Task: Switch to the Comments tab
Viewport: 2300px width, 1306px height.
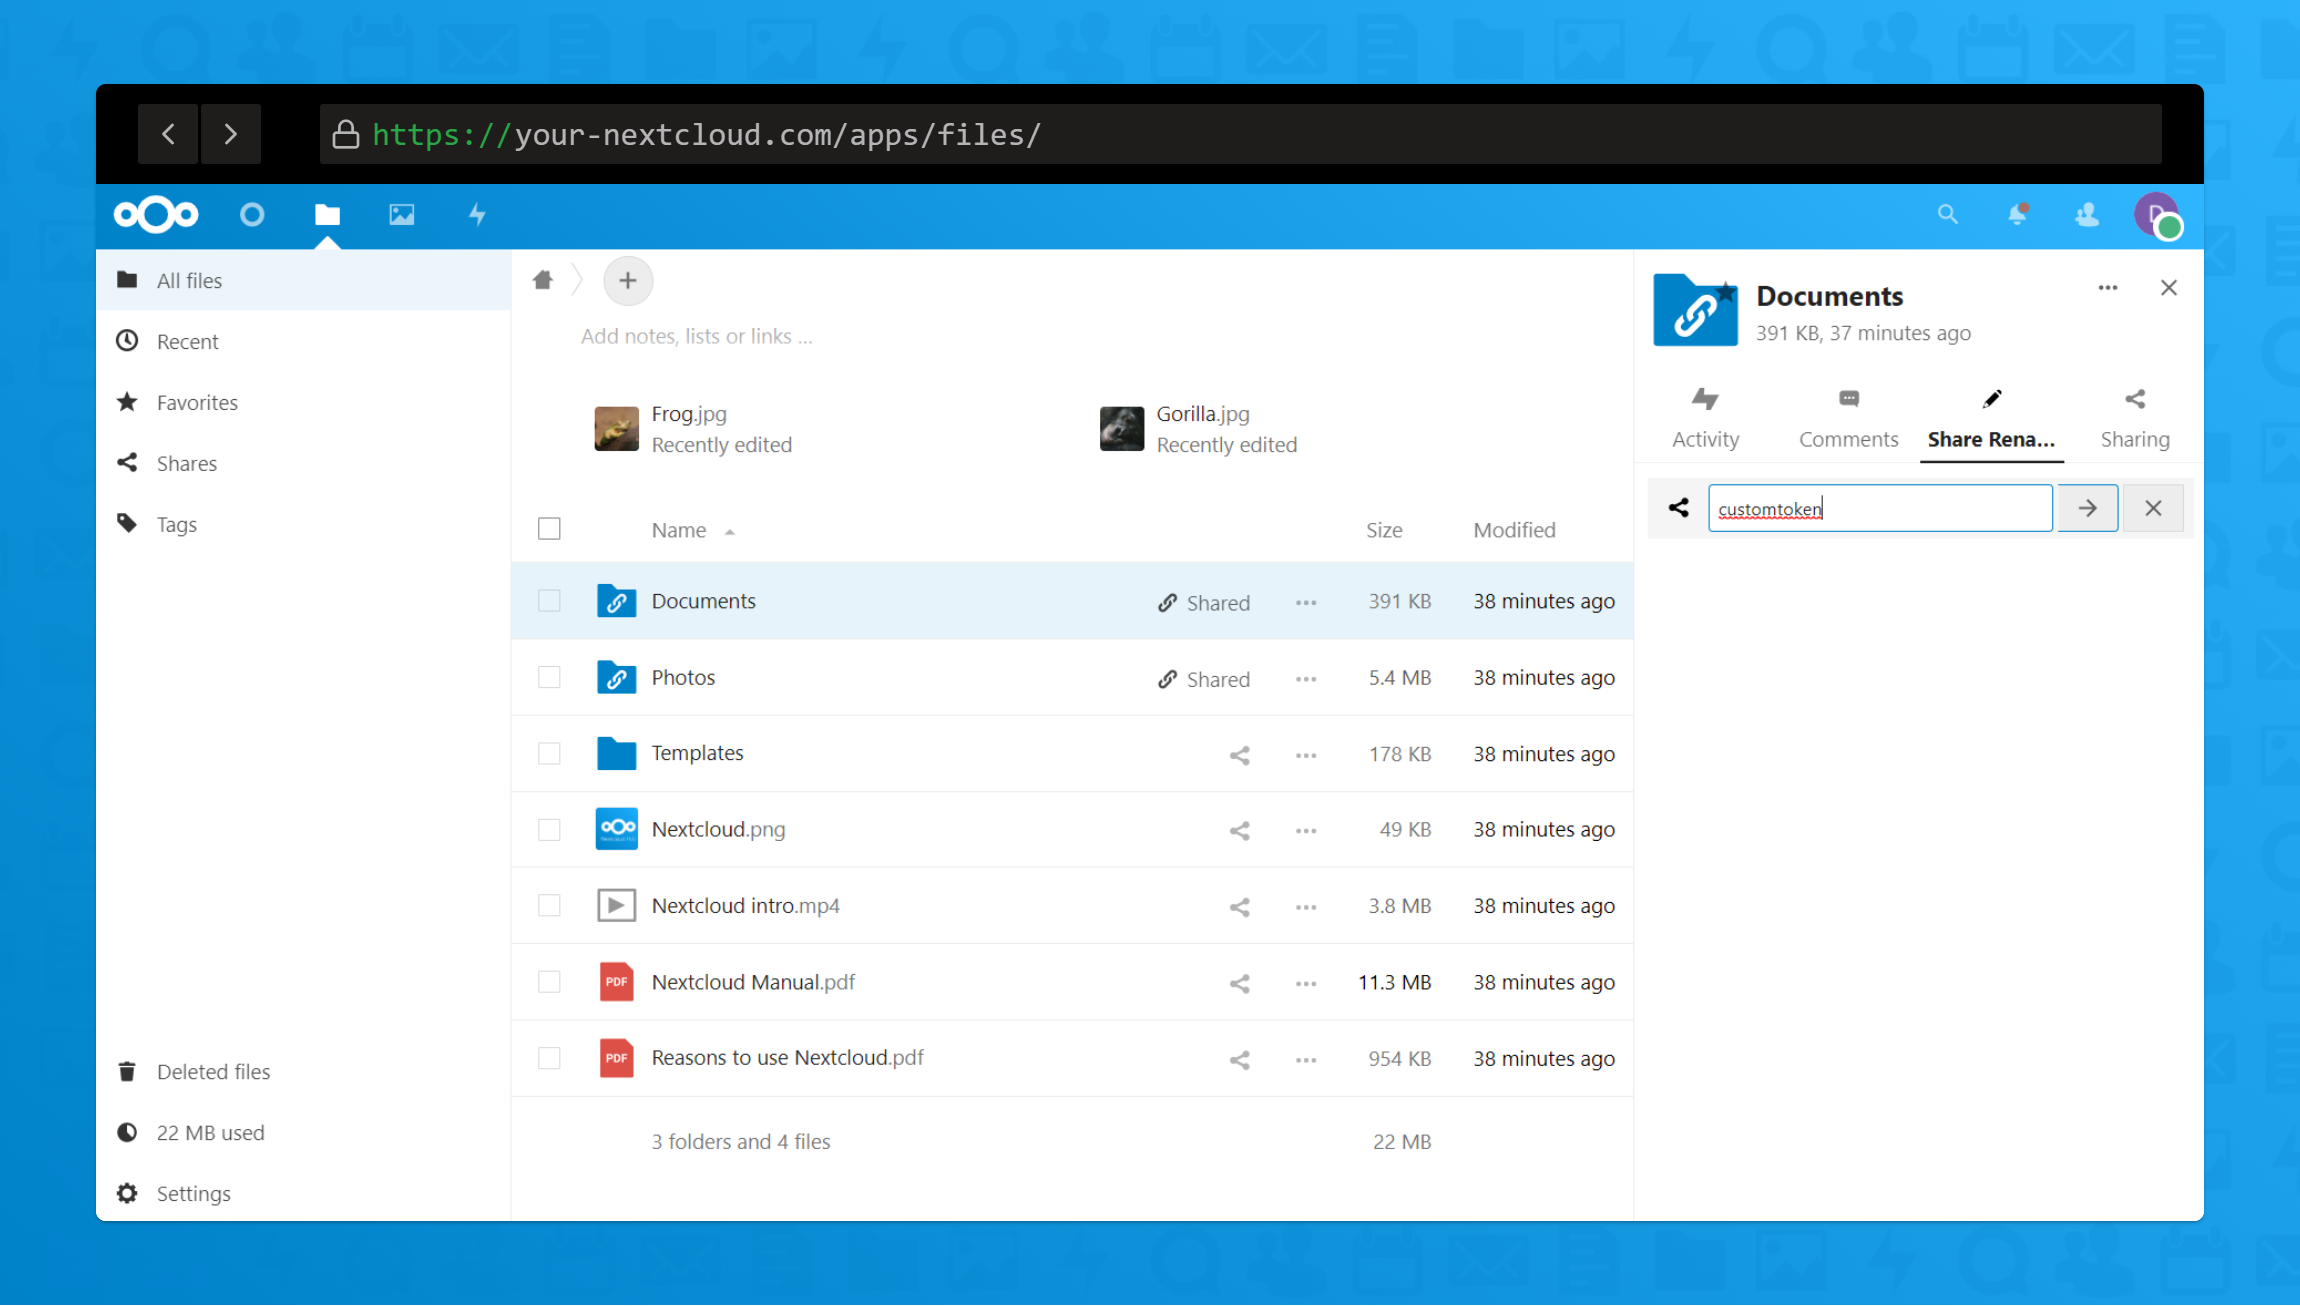Action: [1848, 418]
